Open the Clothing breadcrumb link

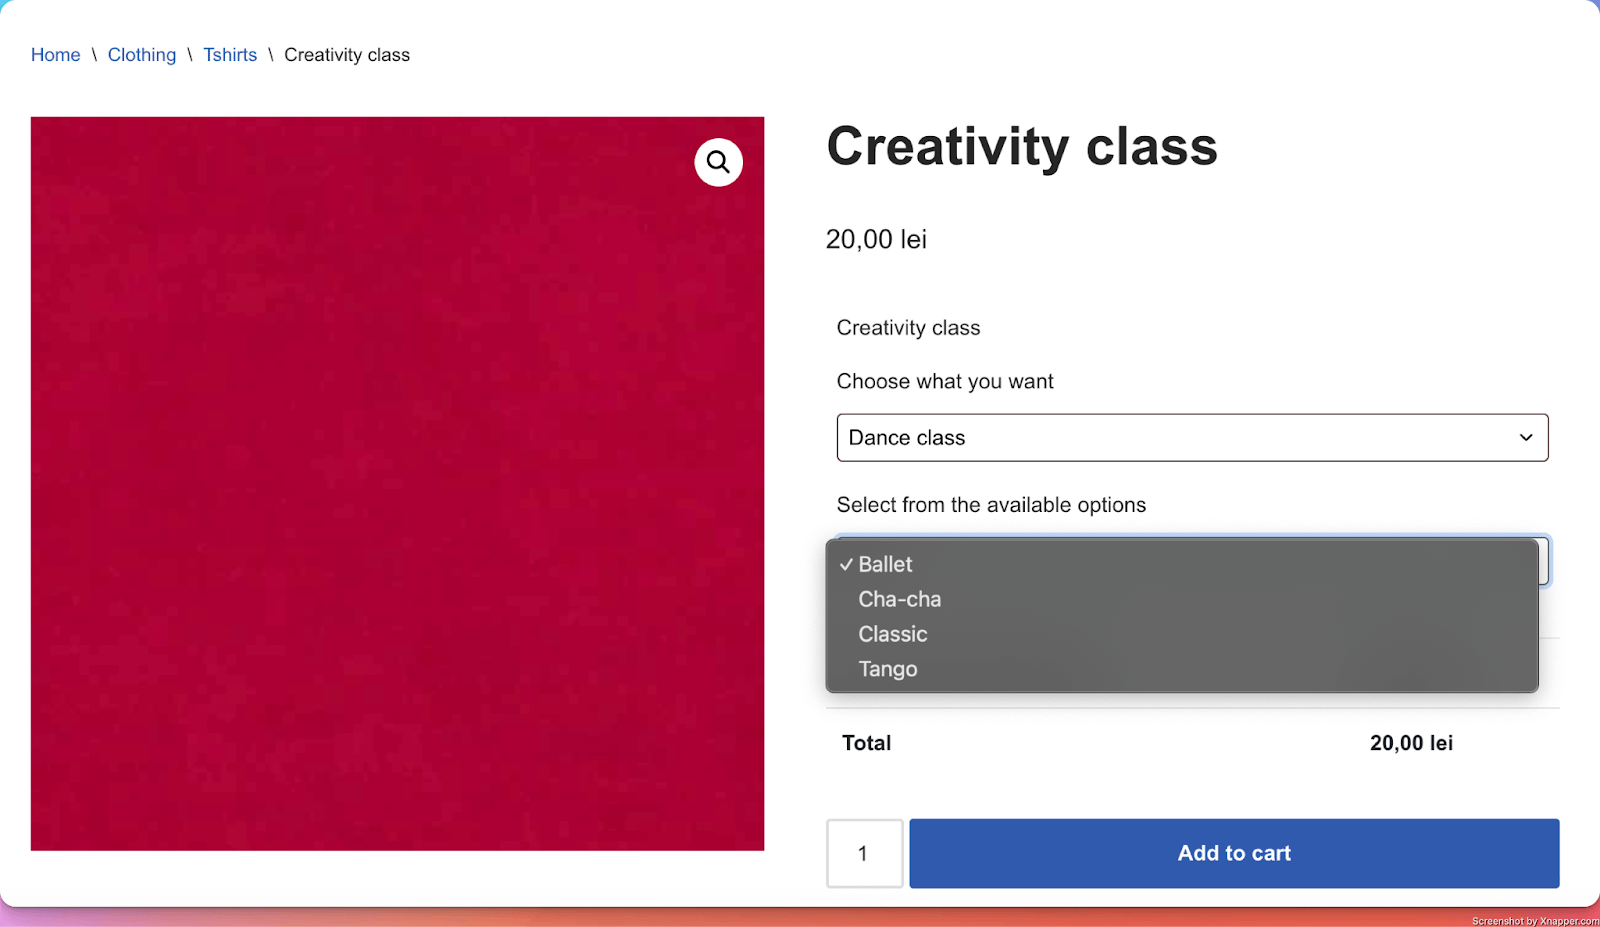[x=142, y=55]
